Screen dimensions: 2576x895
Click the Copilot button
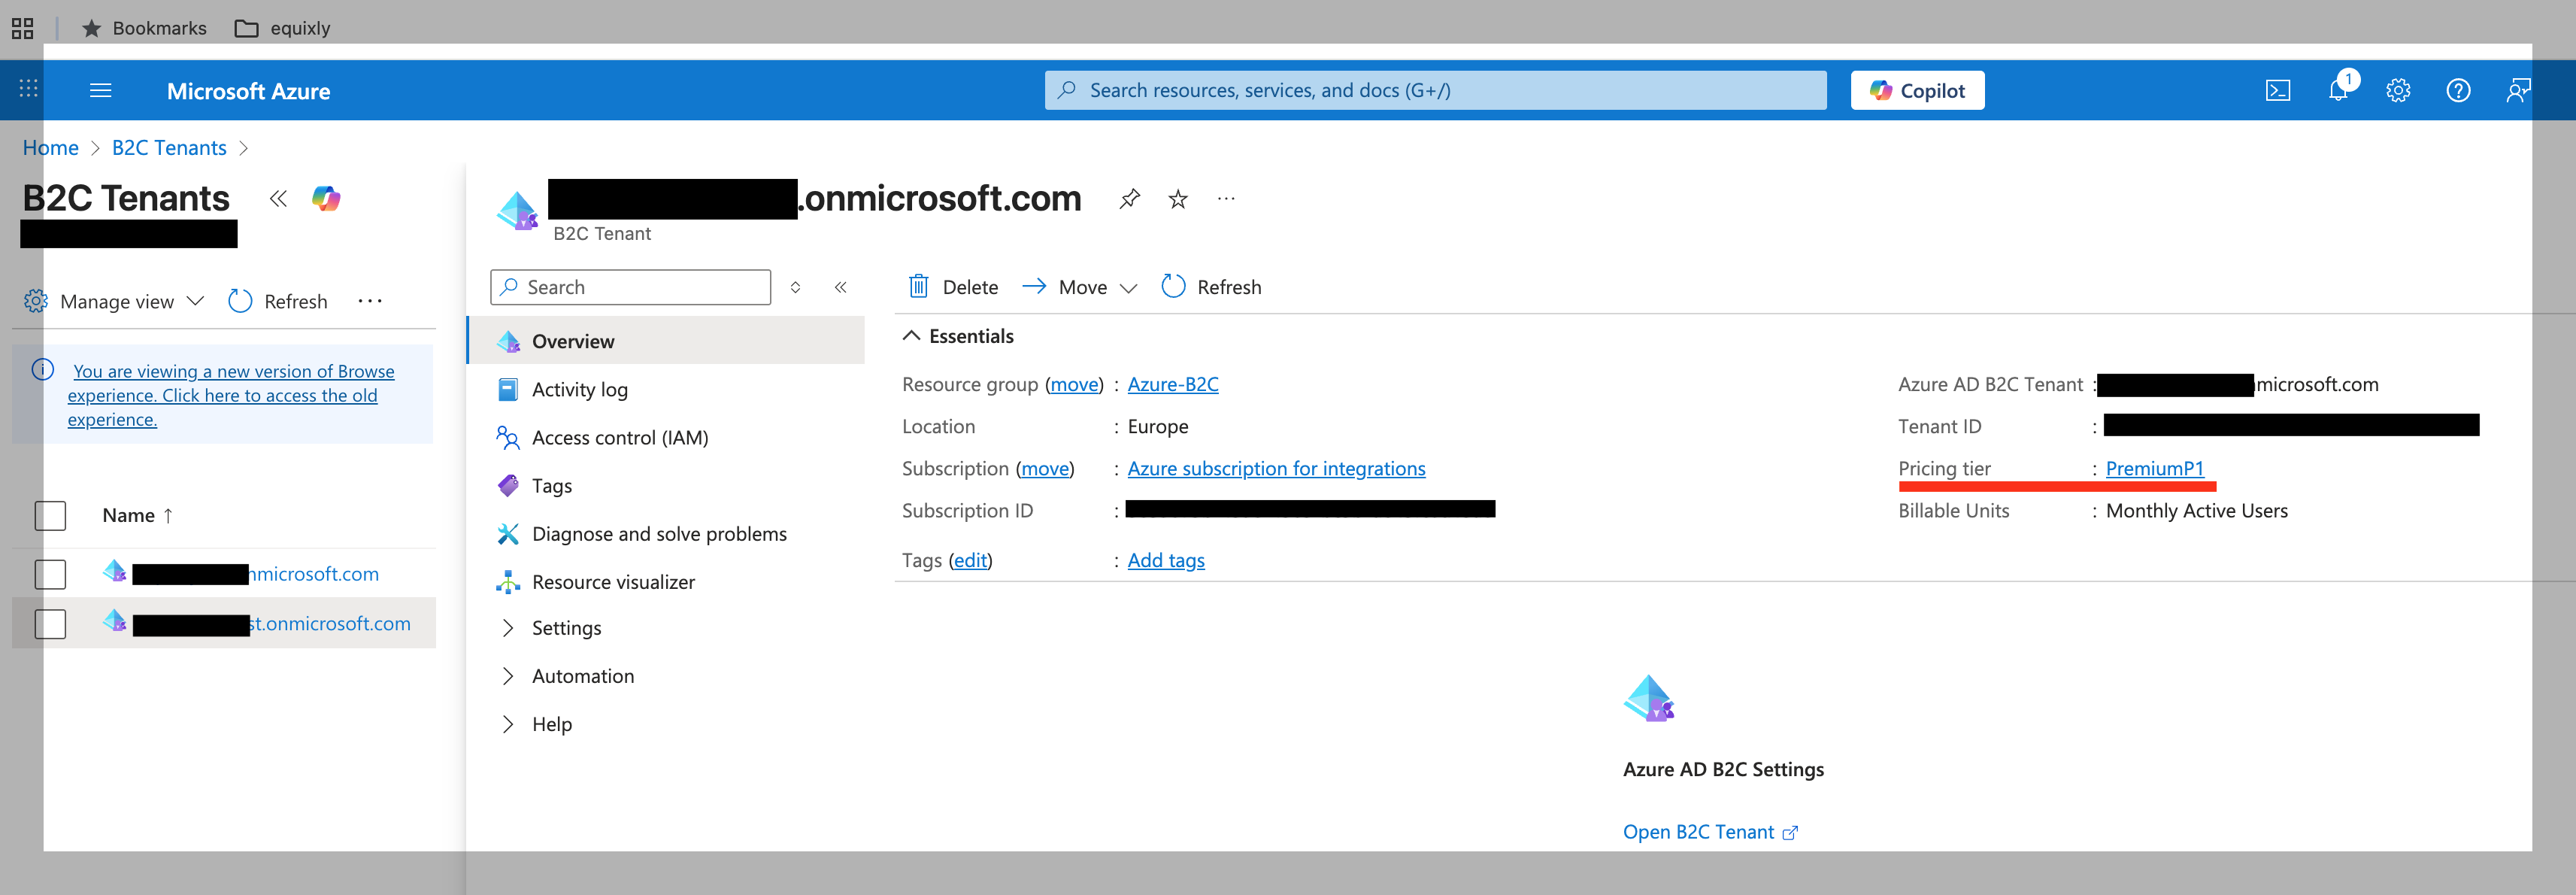coord(1917,90)
